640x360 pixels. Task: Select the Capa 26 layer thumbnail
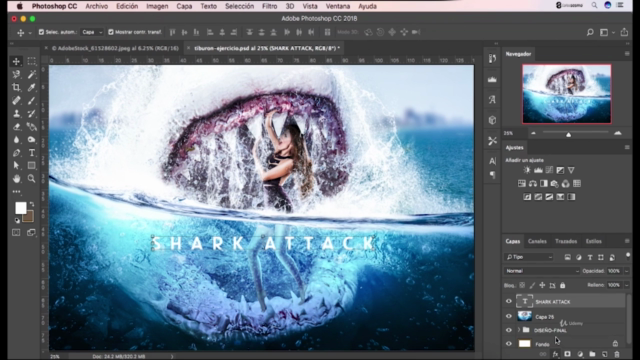524,316
